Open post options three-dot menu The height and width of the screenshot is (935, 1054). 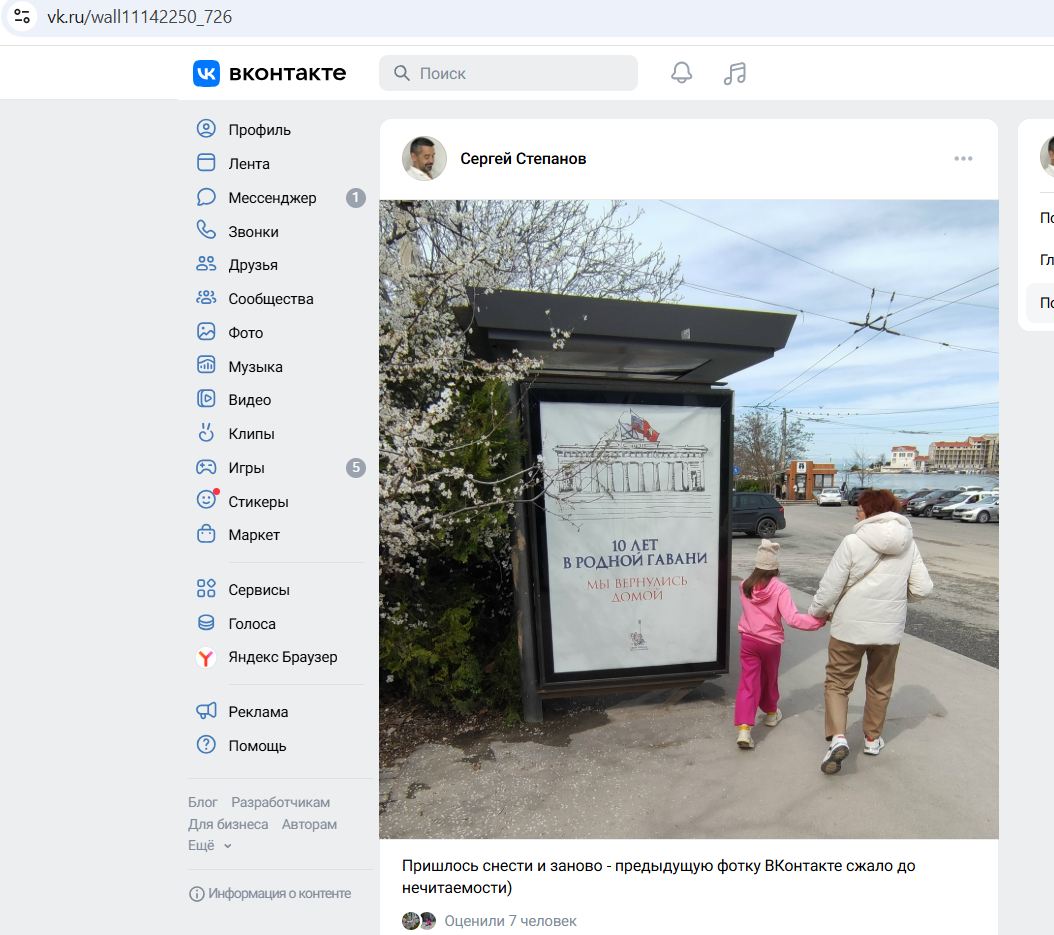(x=963, y=159)
